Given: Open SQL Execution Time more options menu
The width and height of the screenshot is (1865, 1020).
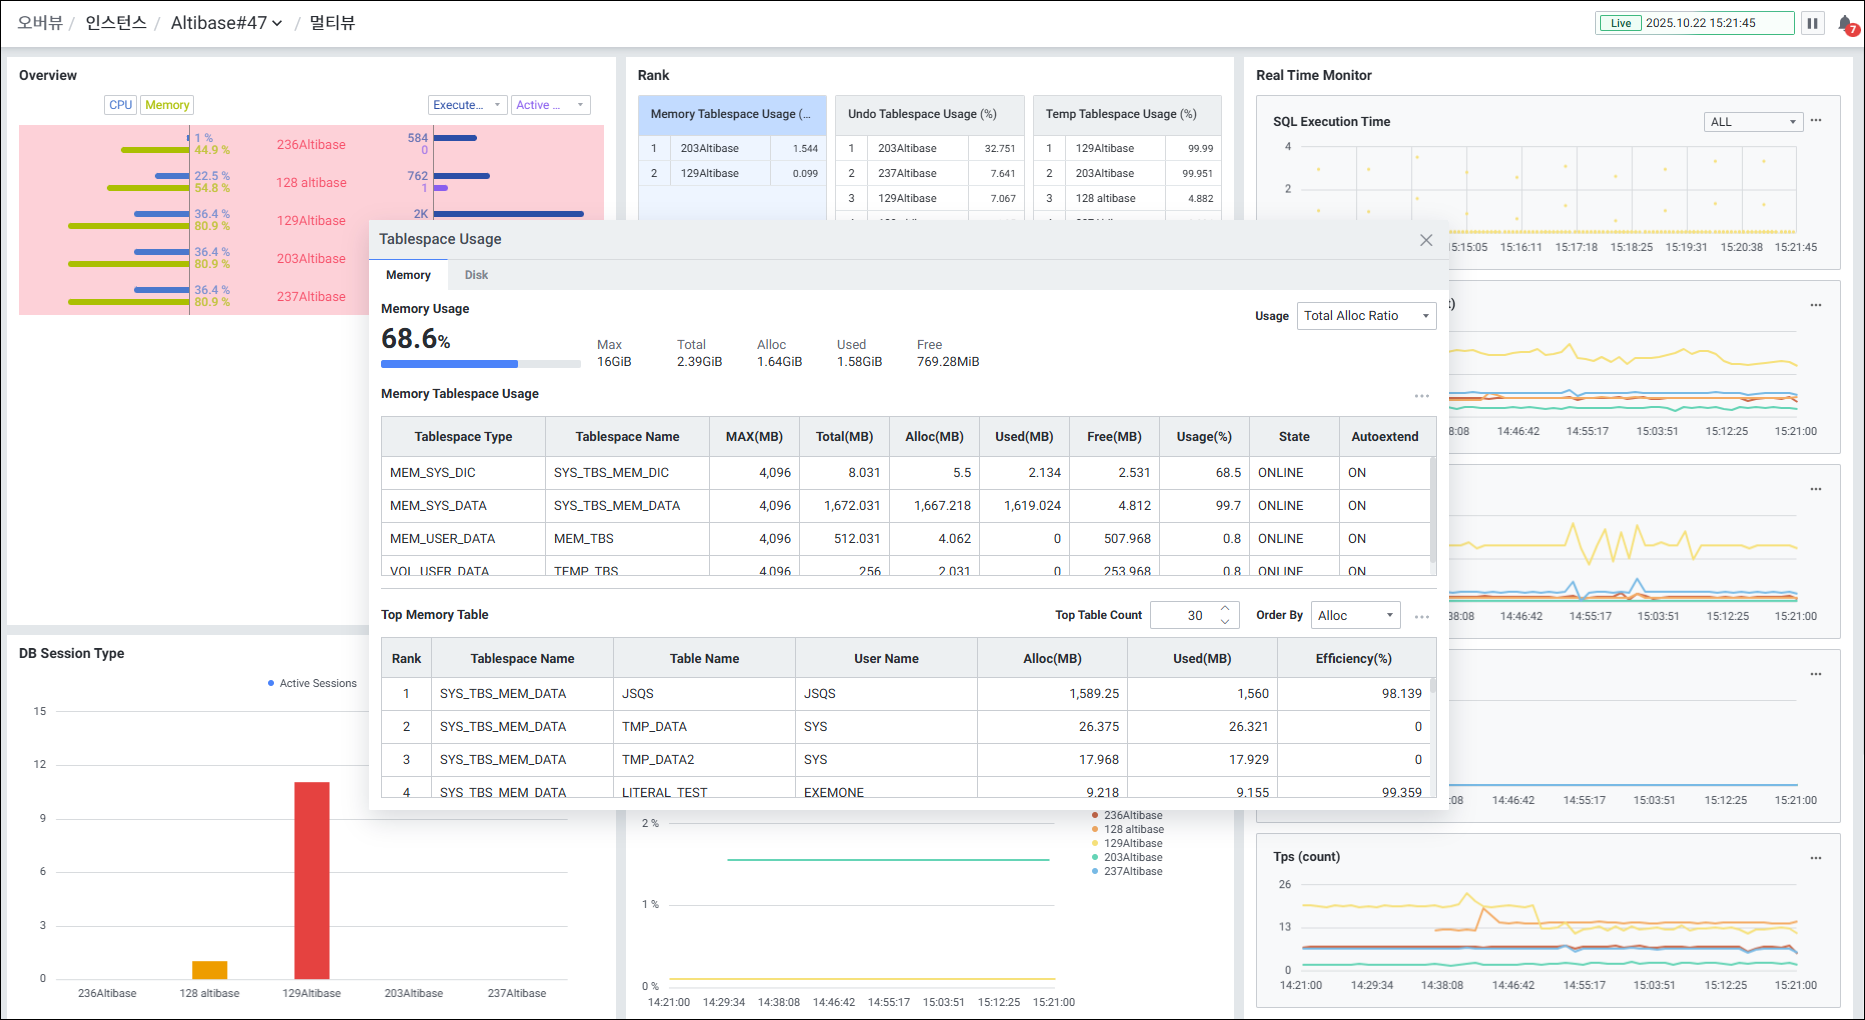Looking at the screenshot, I should 1816,121.
